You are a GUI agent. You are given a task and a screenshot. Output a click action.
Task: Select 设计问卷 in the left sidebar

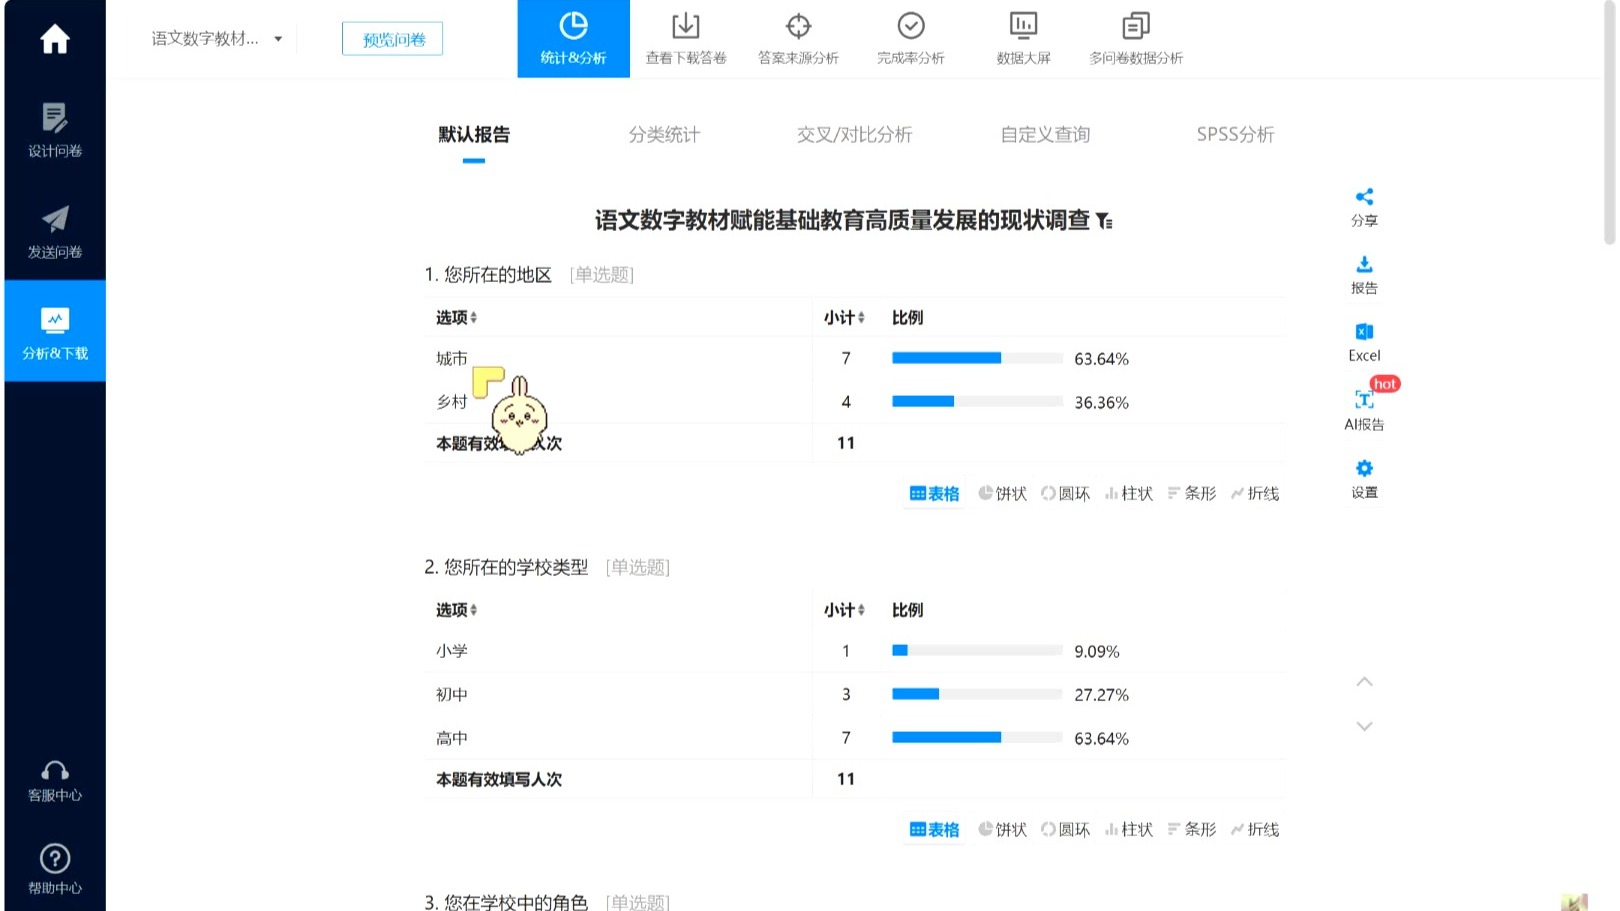click(x=54, y=131)
